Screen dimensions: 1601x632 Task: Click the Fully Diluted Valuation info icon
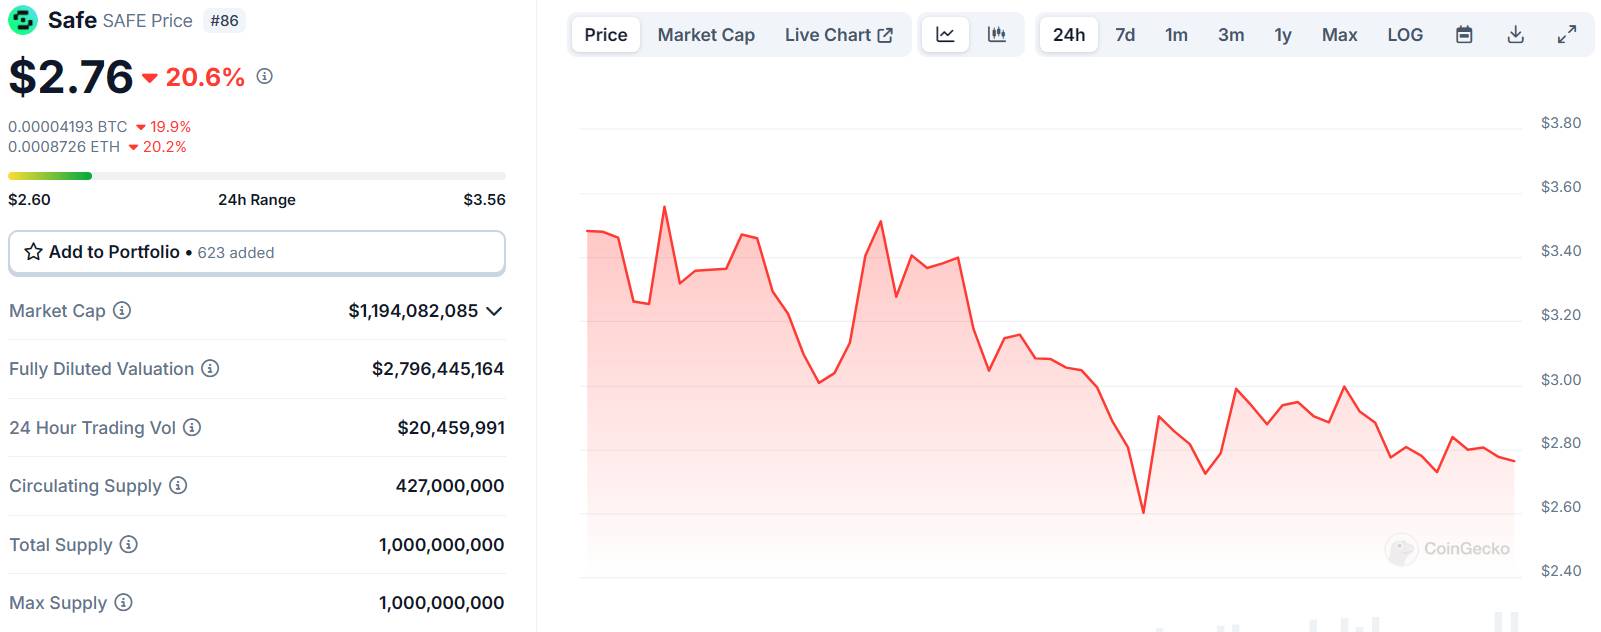210,368
